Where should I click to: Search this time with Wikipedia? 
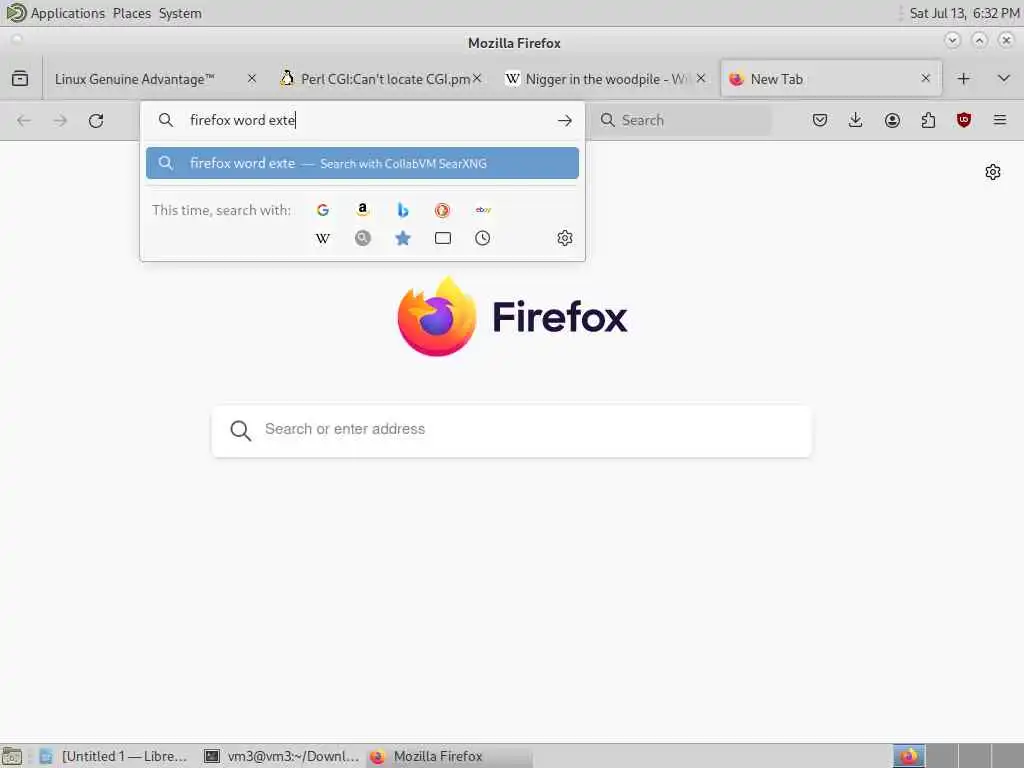point(323,238)
